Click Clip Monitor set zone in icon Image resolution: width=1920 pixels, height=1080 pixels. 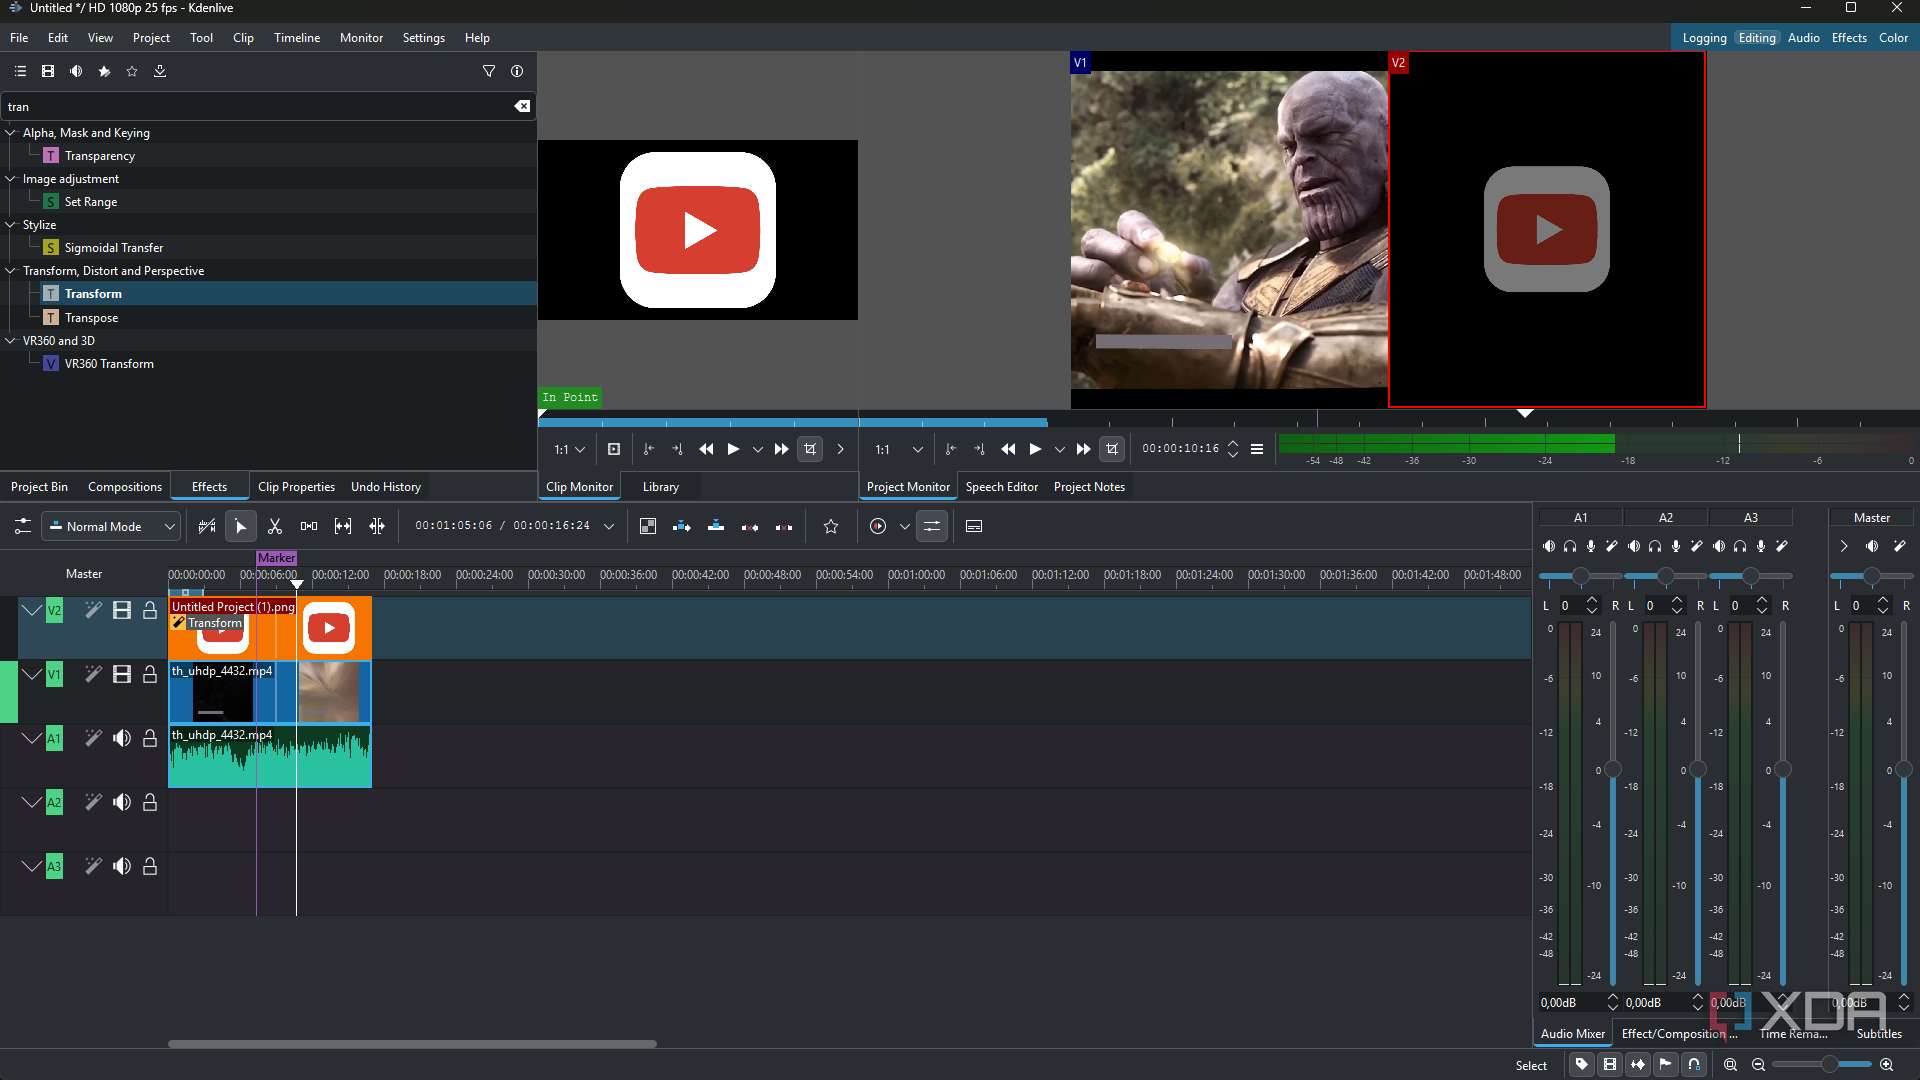[x=649, y=449]
